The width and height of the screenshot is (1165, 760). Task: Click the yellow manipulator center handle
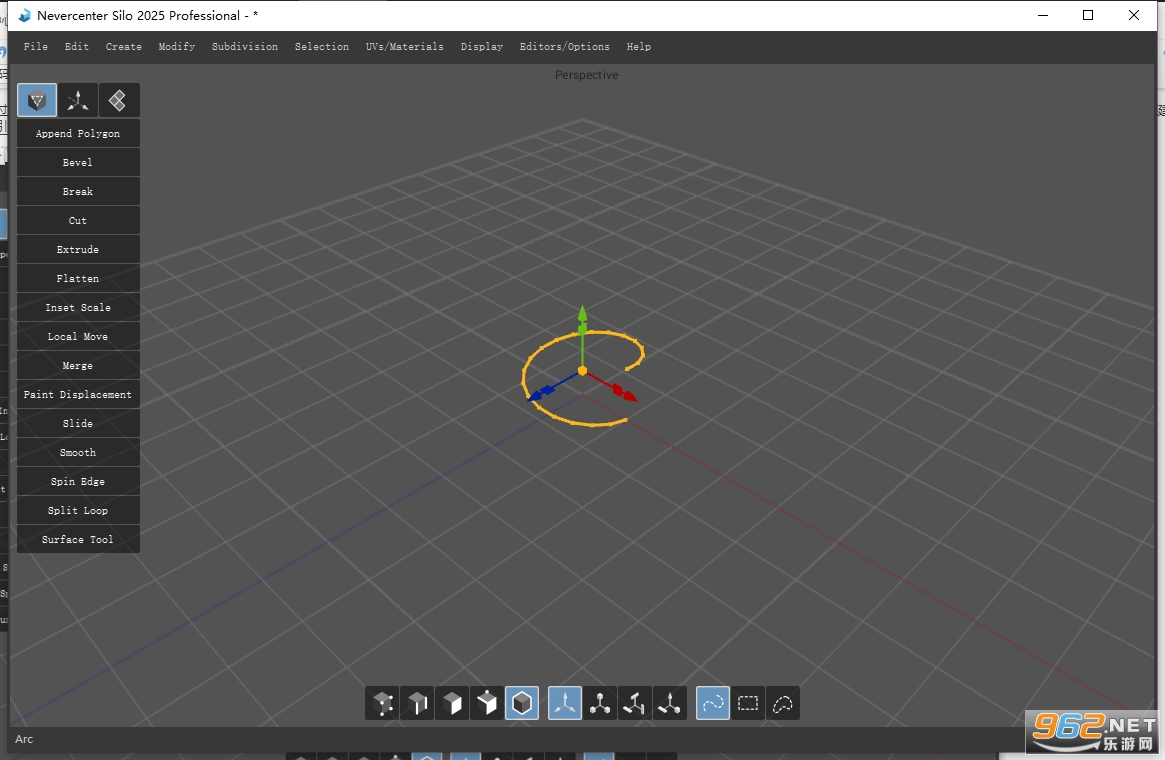pos(582,370)
